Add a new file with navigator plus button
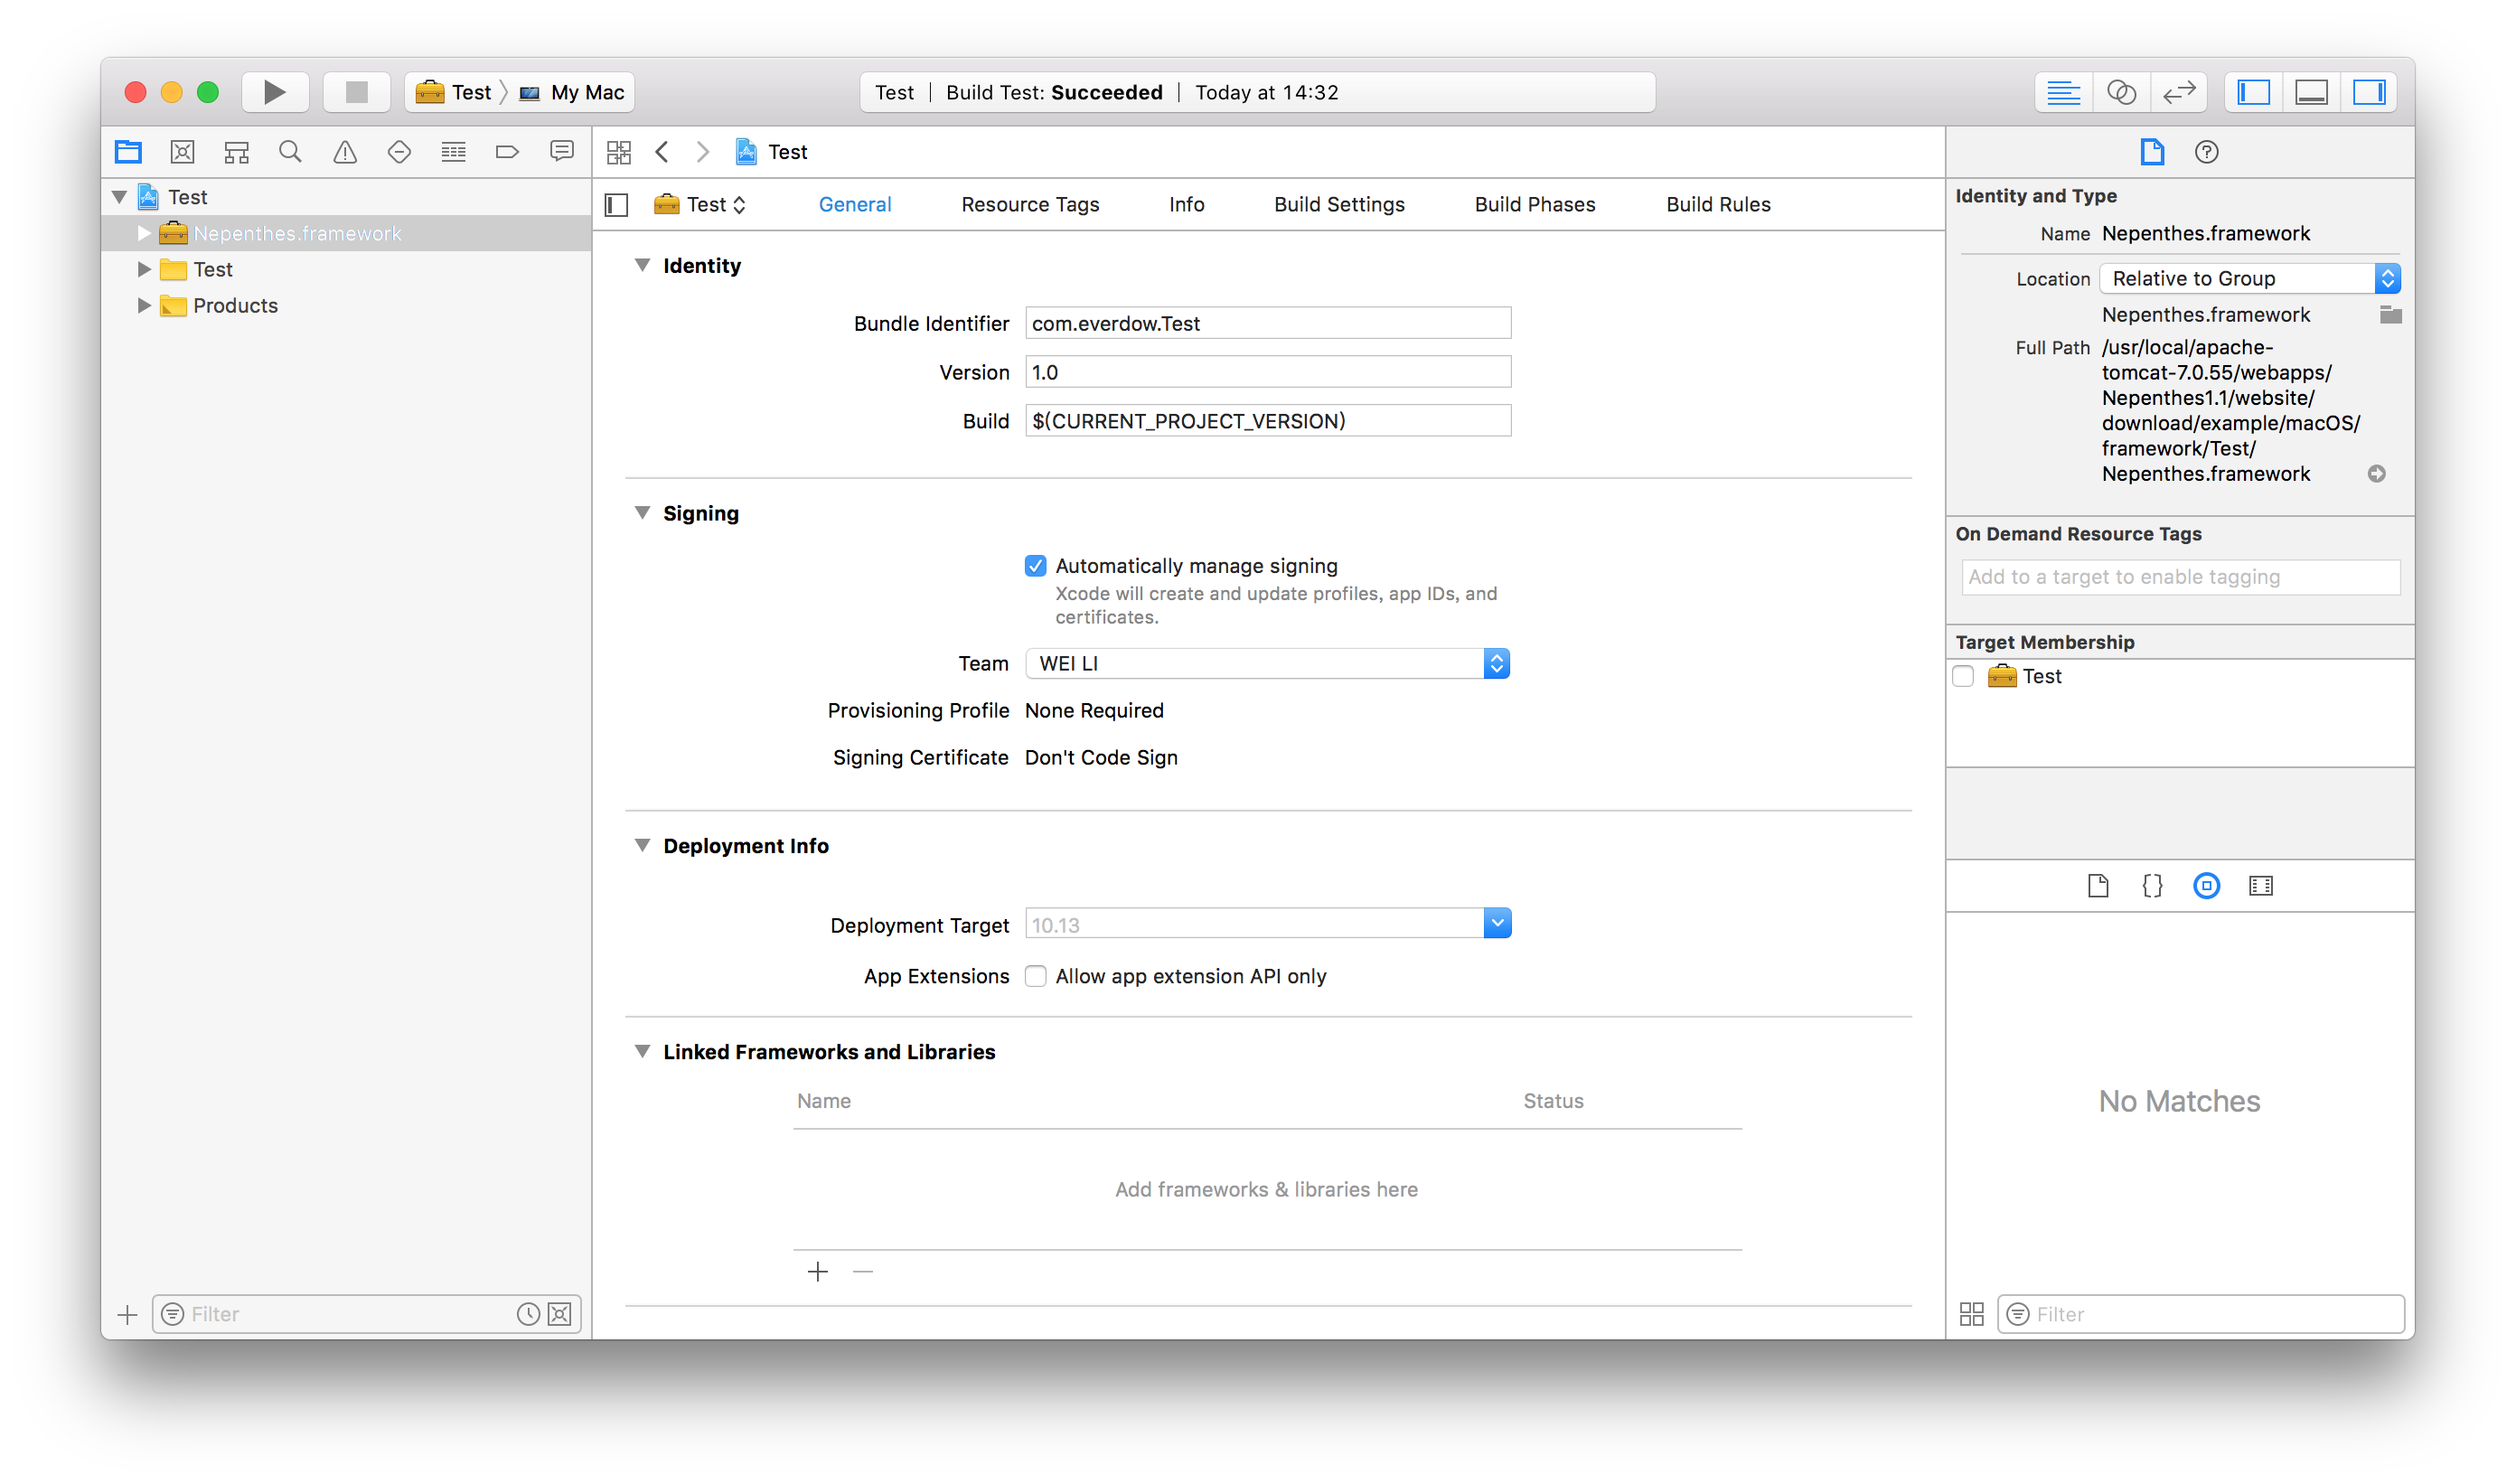 pyautogui.click(x=127, y=1314)
